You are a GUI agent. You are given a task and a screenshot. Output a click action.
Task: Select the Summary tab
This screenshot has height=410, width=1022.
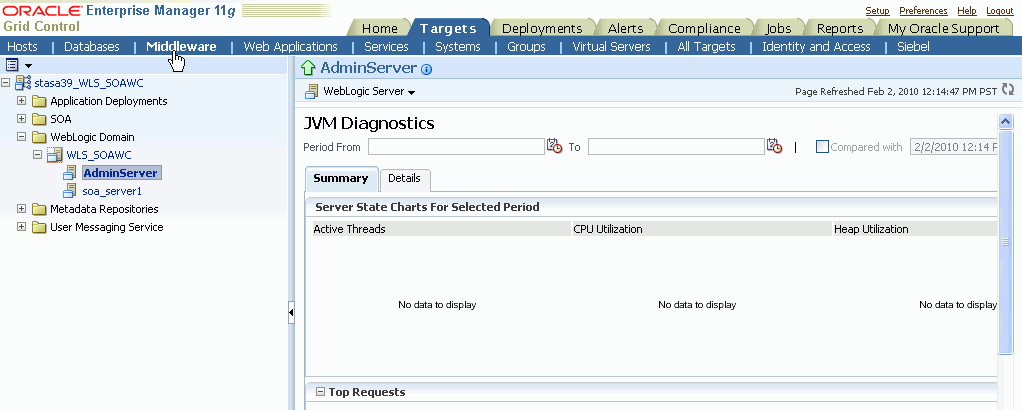[x=340, y=179]
